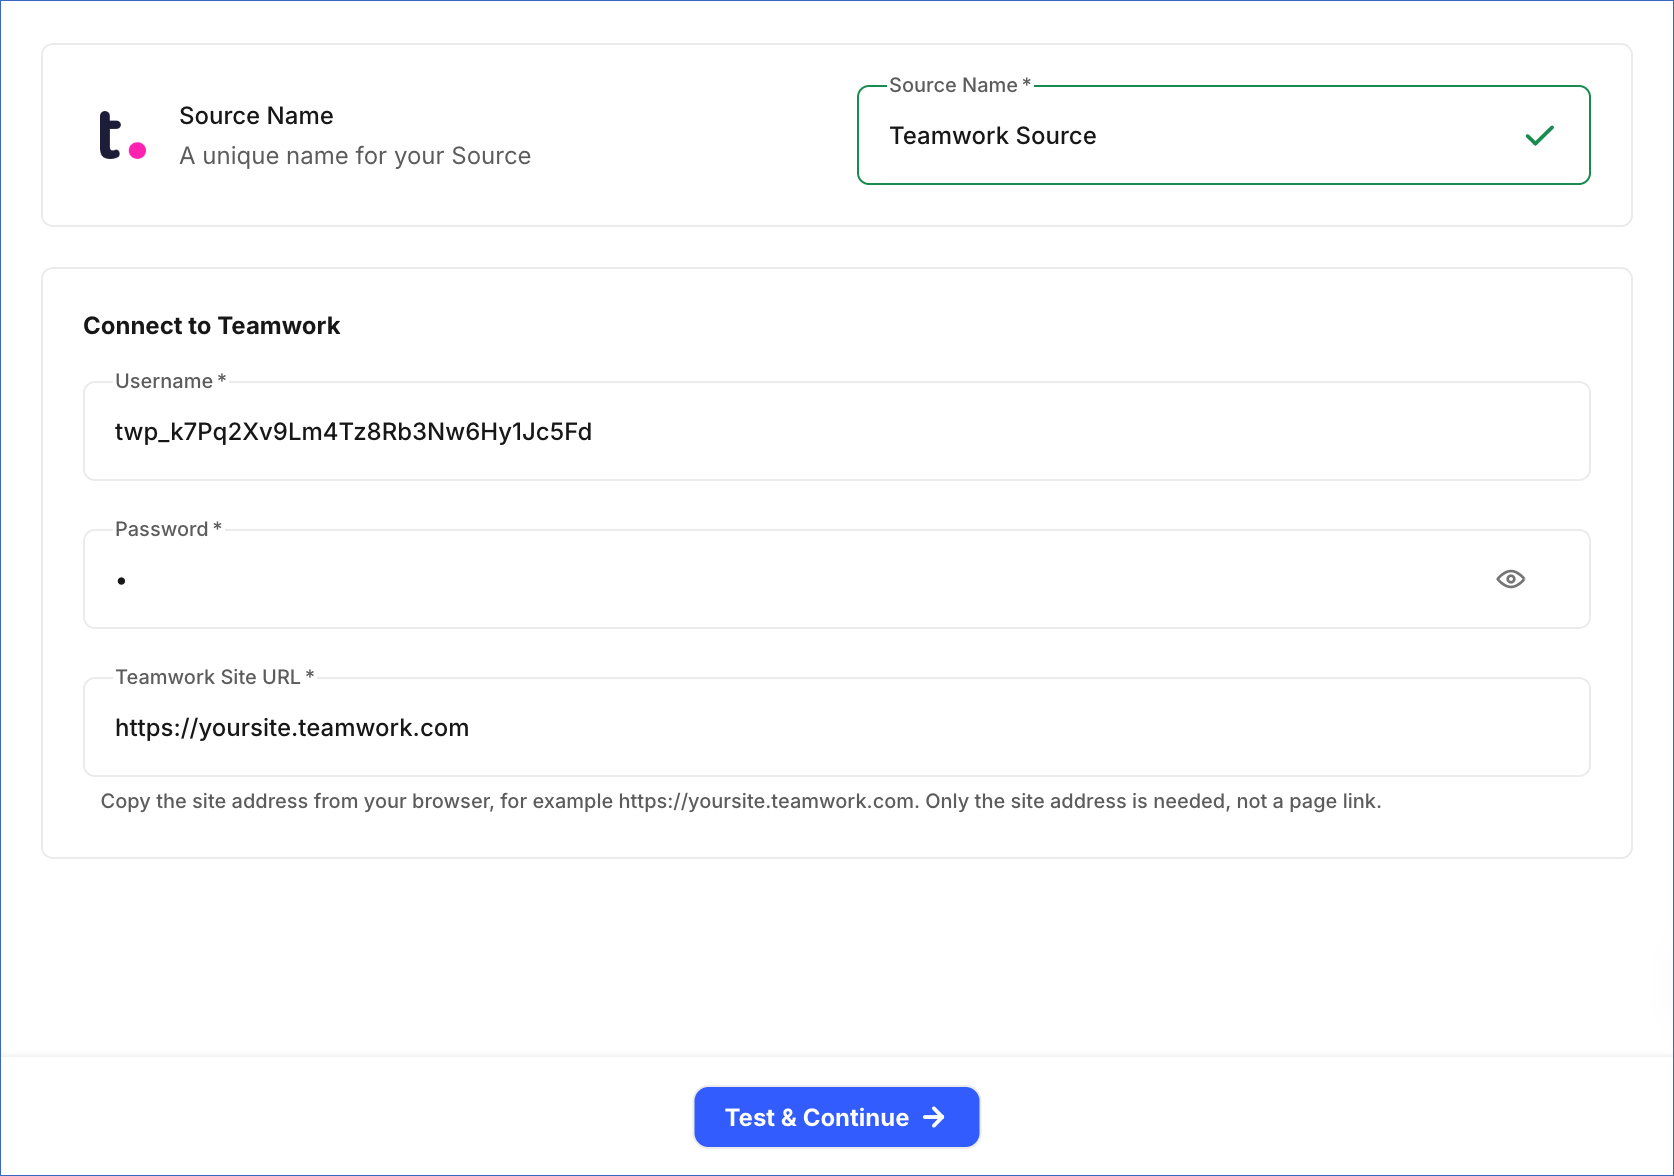Viewport: 1674px width, 1176px height.
Task: Show password using the eye icon
Action: pyautogui.click(x=1510, y=579)
